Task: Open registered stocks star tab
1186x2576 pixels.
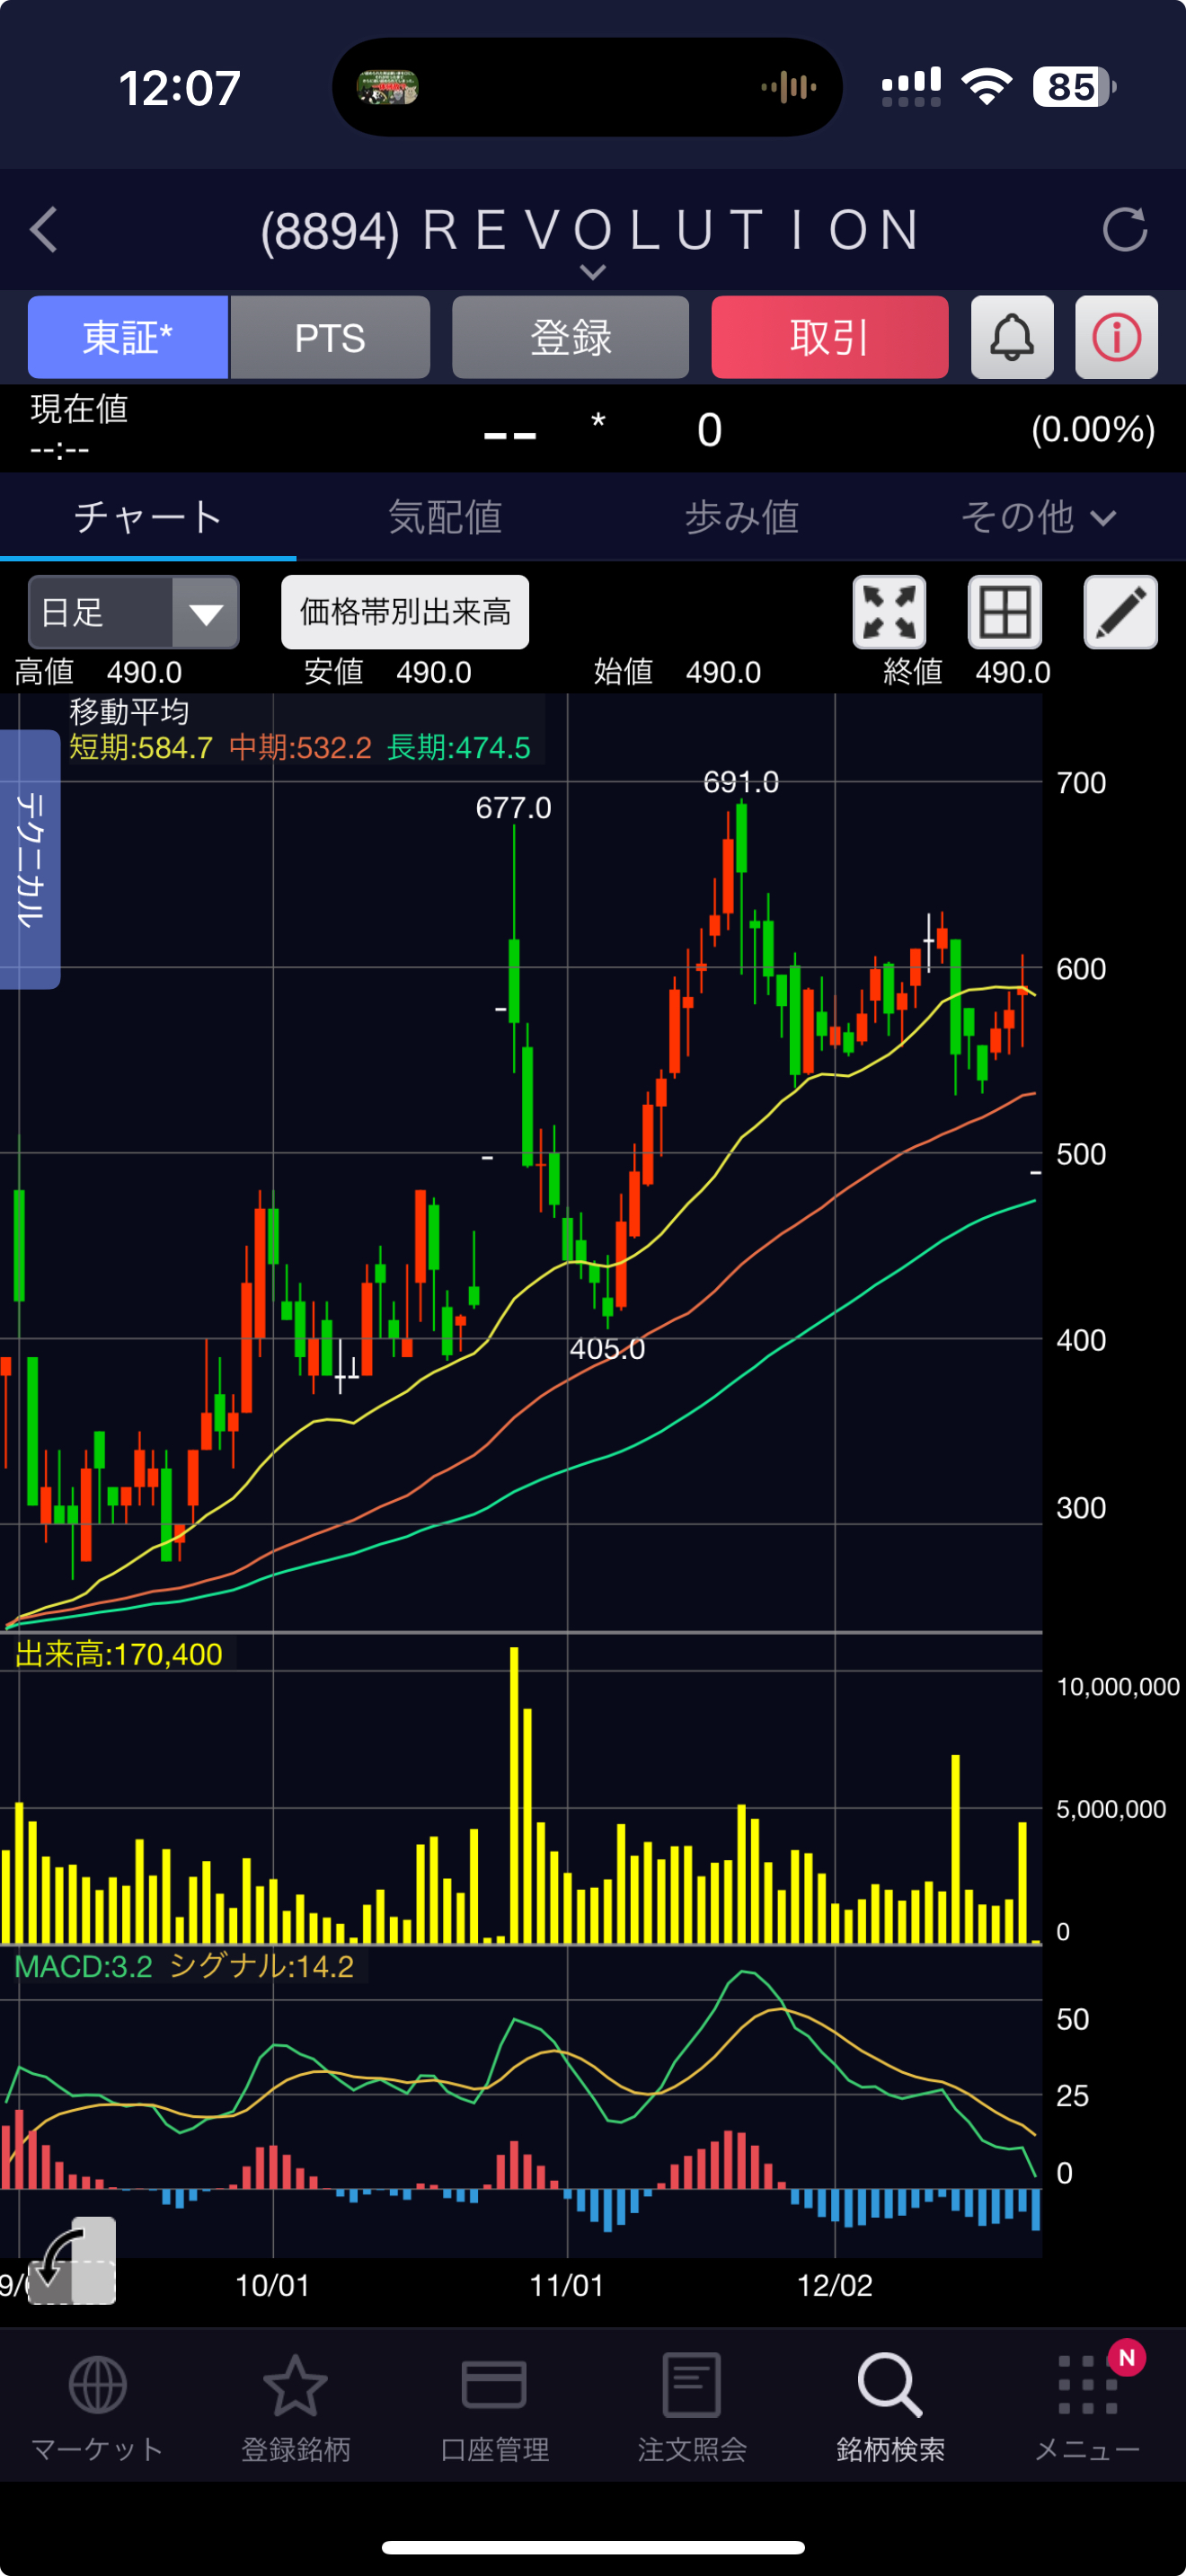Action: click(295, 2407)
